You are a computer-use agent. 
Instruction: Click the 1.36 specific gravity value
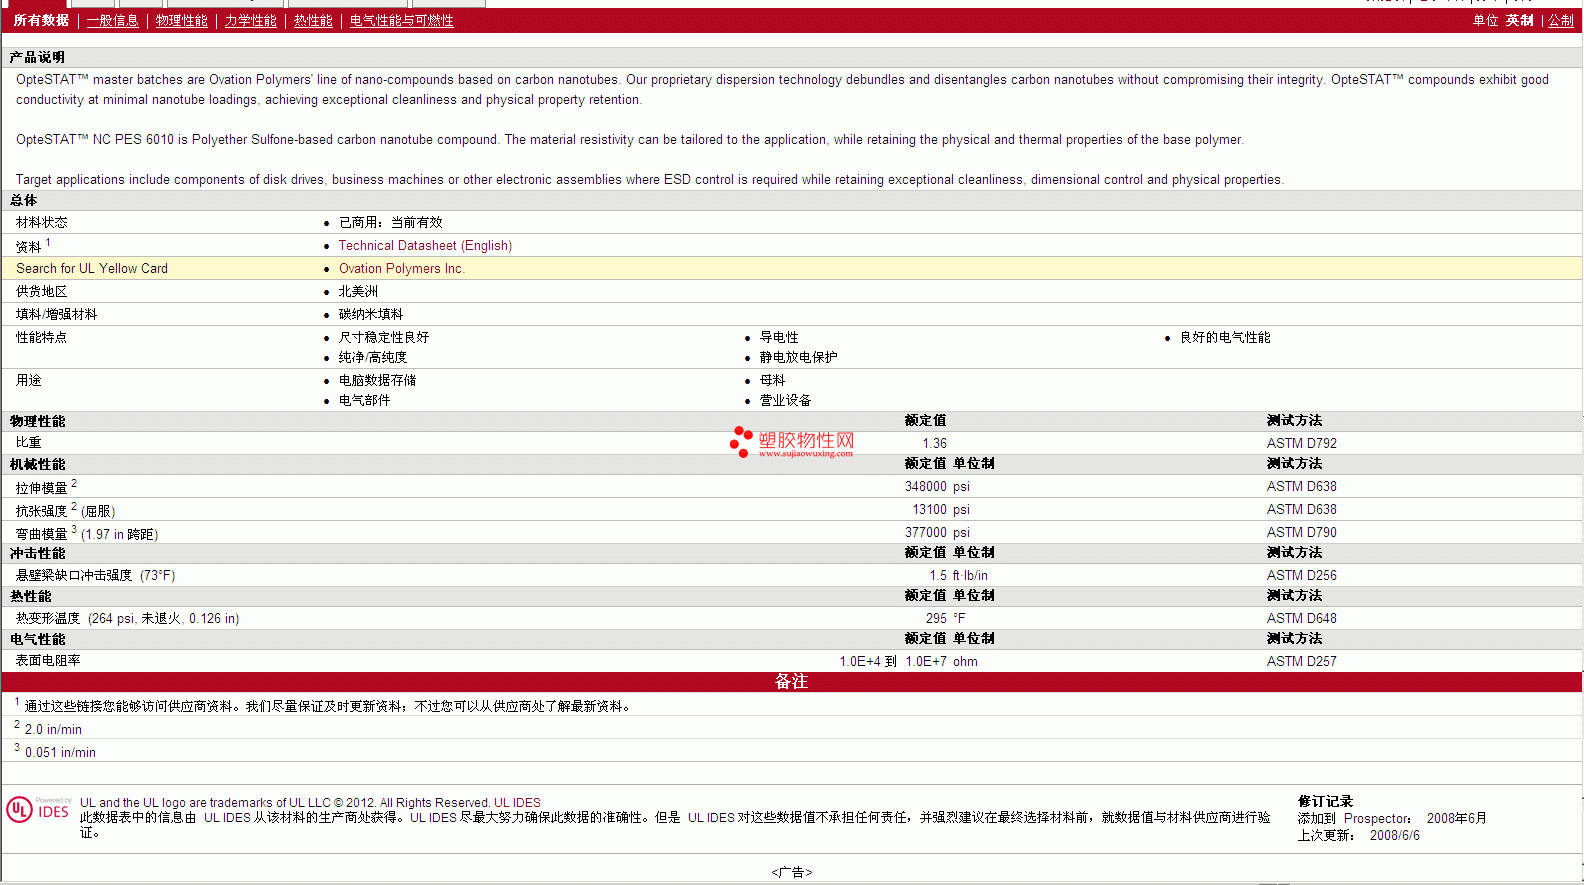[x=934, y=443]
